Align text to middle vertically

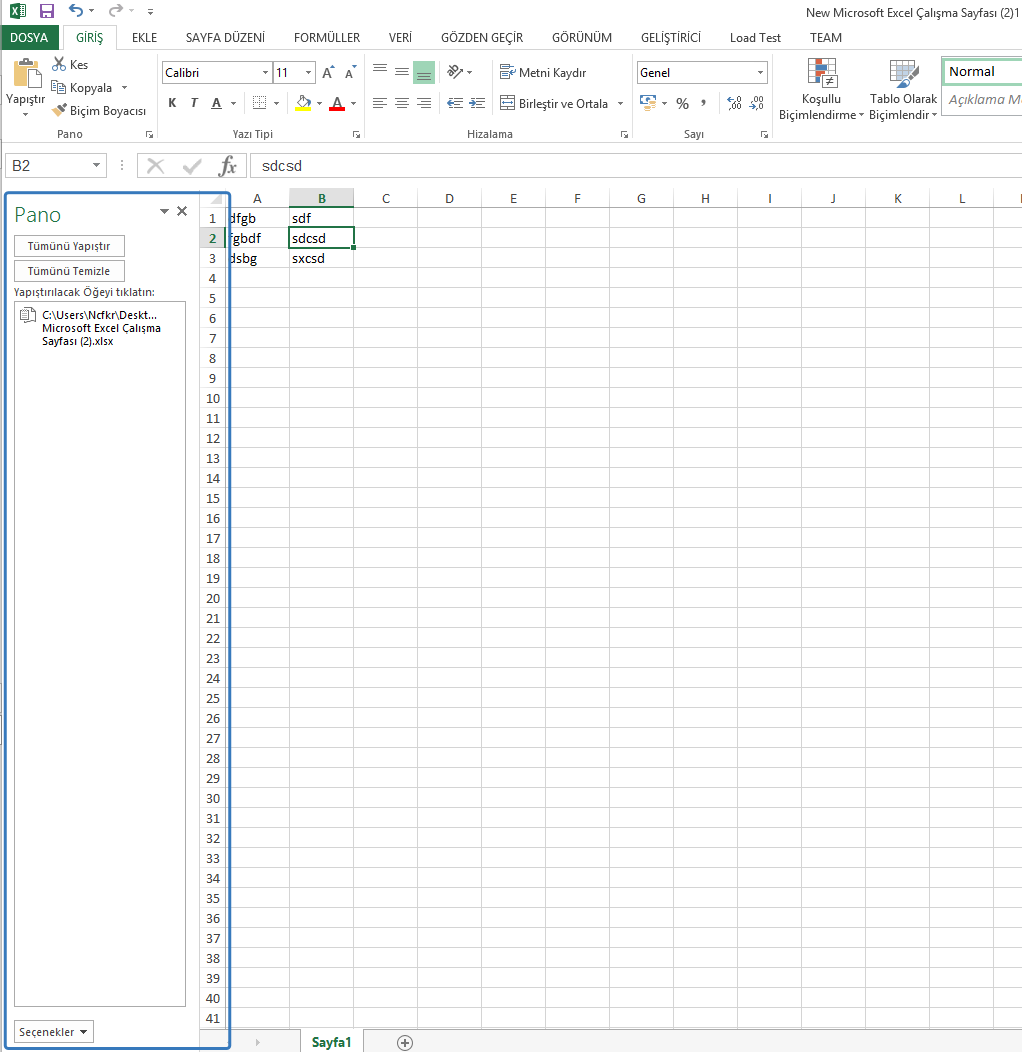tap(402, 72)
